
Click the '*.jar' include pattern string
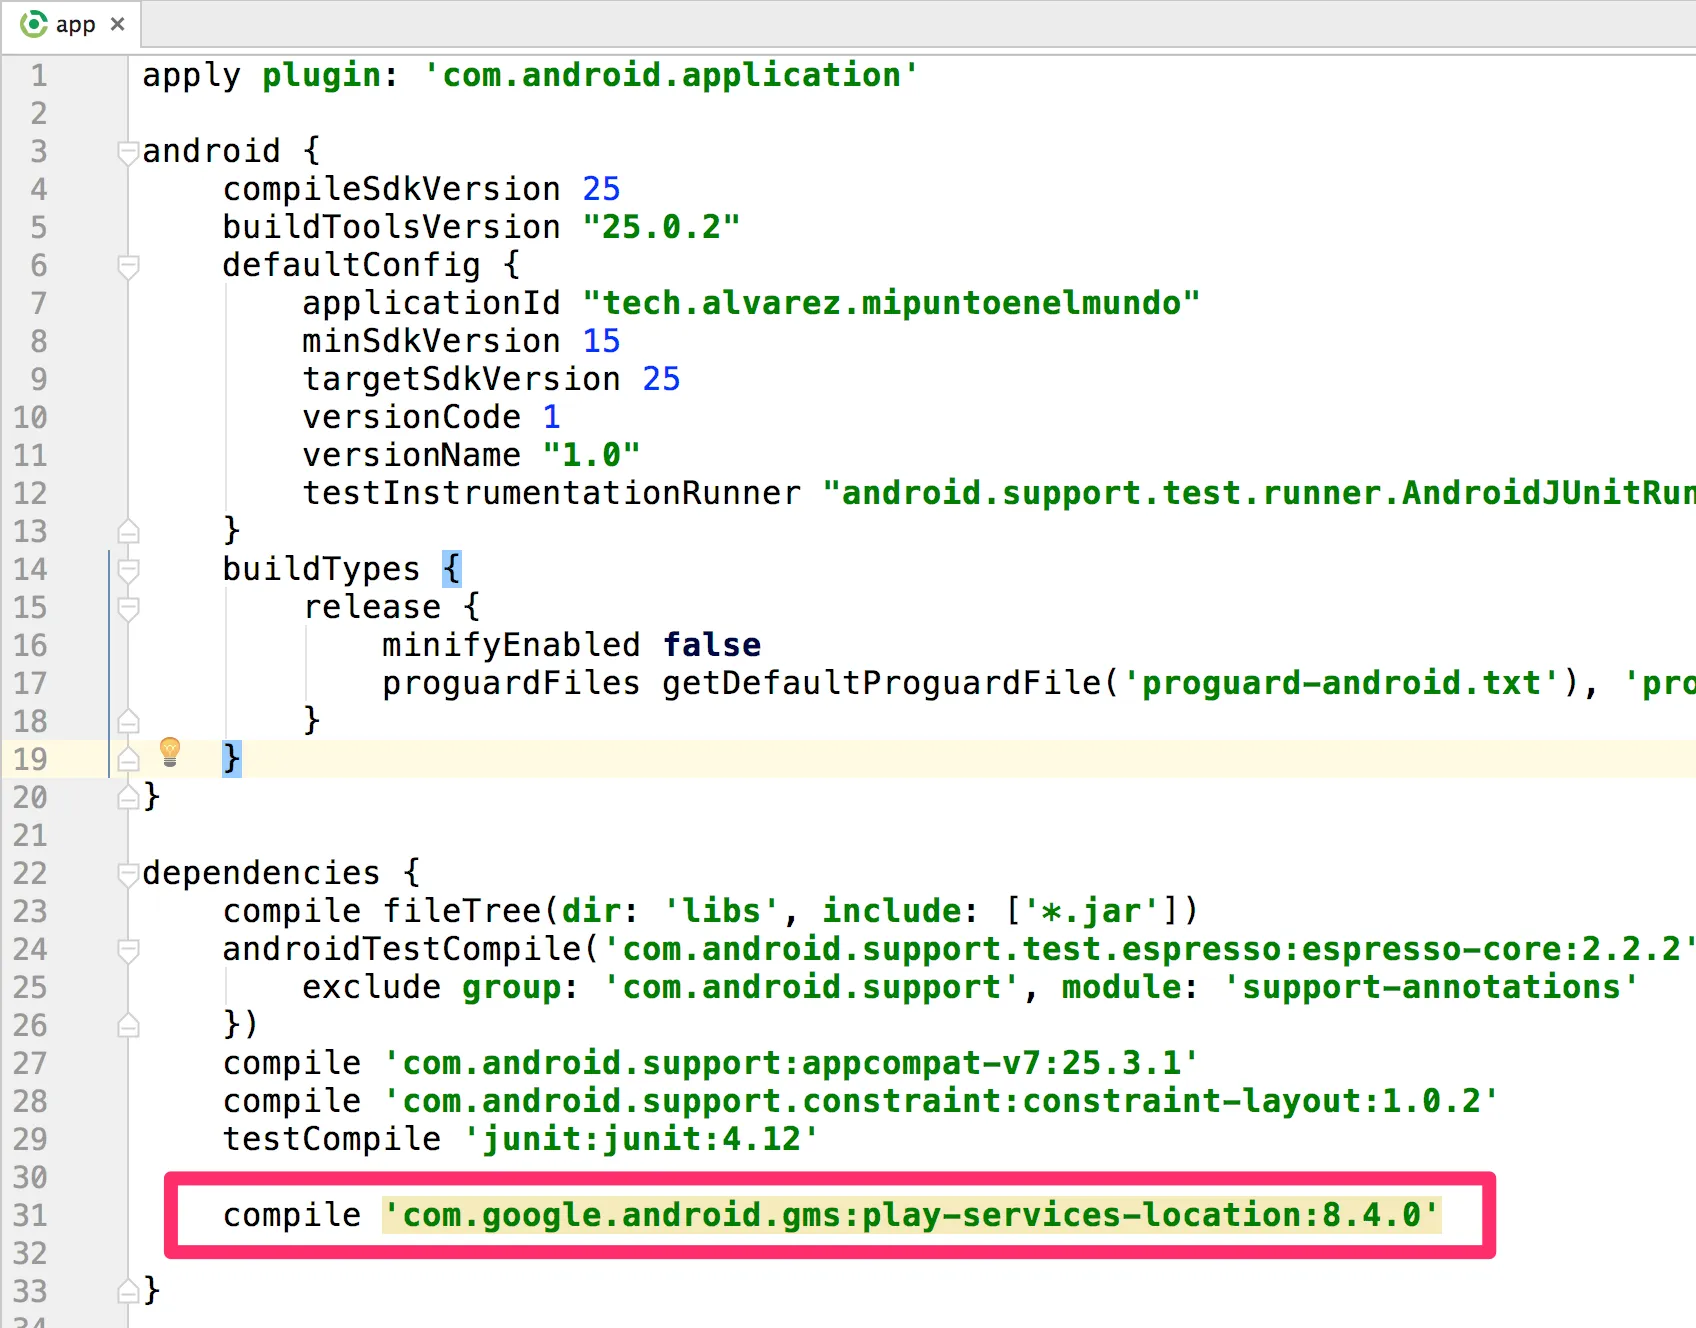click(x=1091, y=911)
